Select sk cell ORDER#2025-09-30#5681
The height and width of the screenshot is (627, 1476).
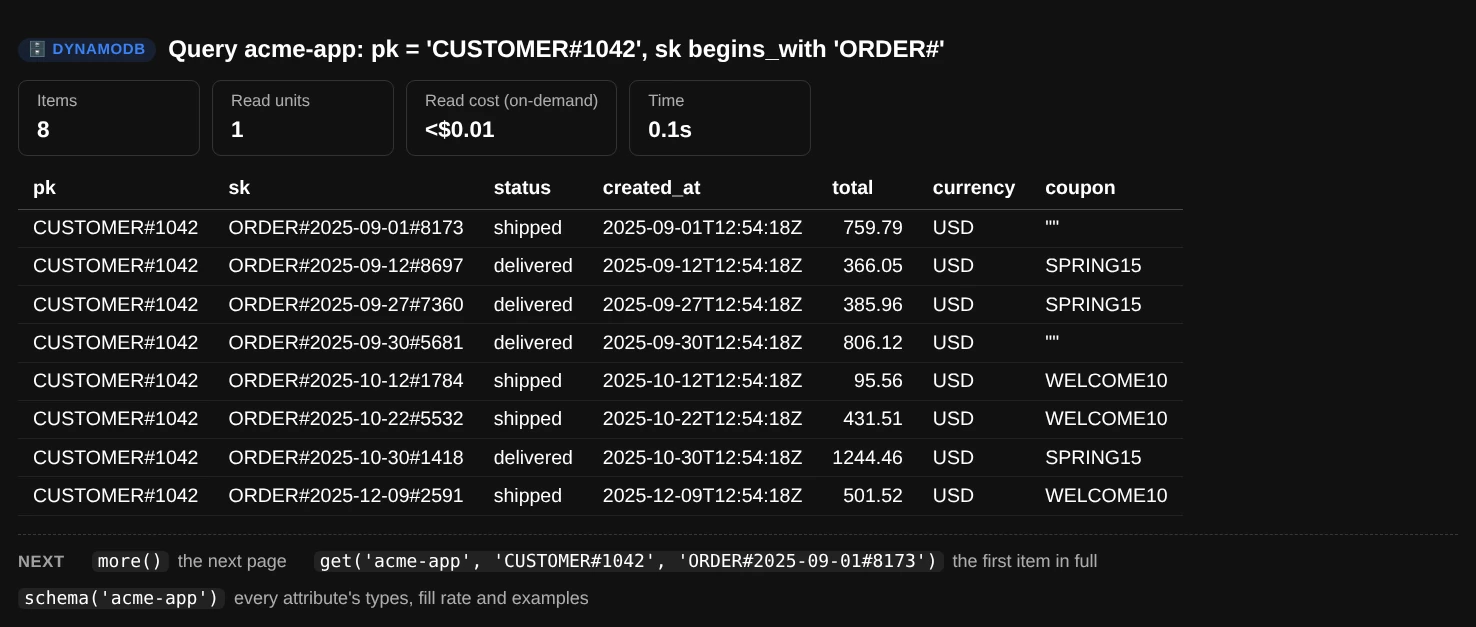click(346, 343)
